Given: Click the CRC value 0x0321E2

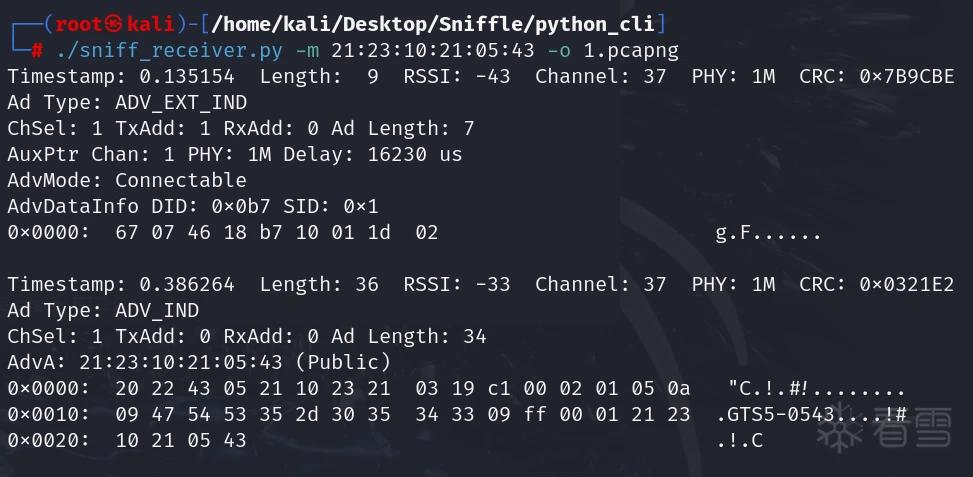Looking at the screenshot, I should tap(907, 284).
